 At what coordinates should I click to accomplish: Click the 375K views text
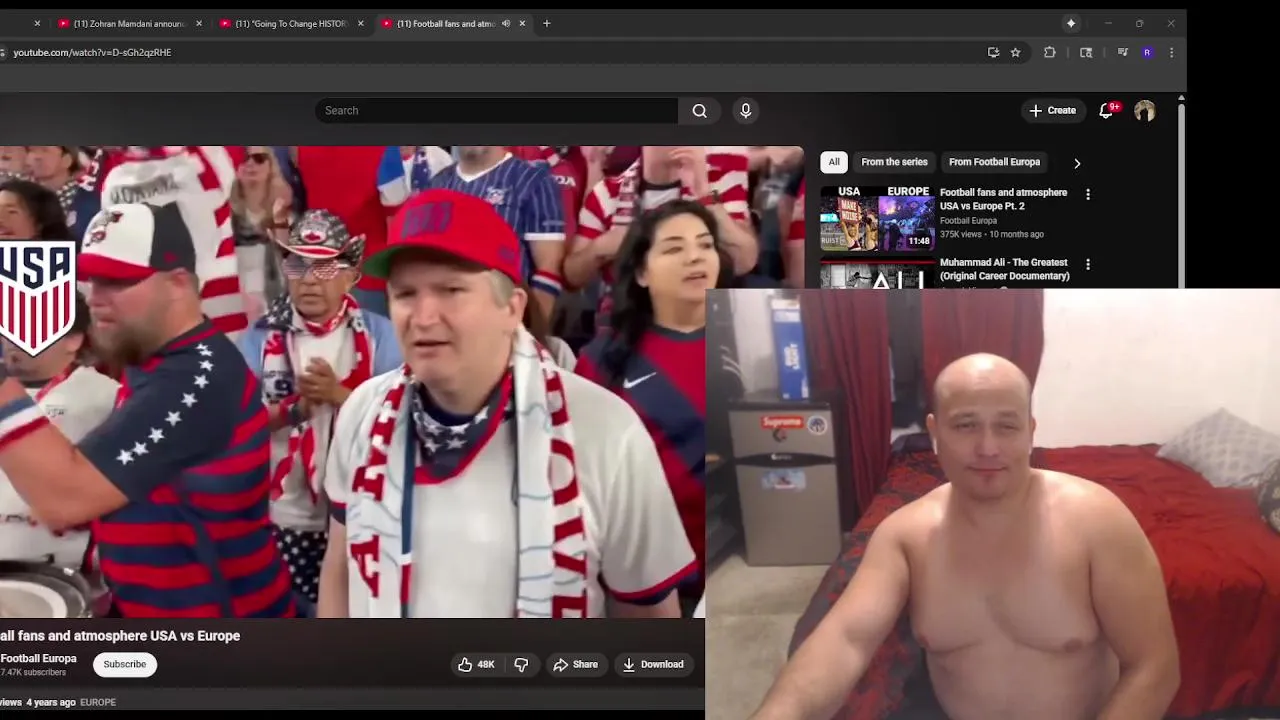[960, 234]
